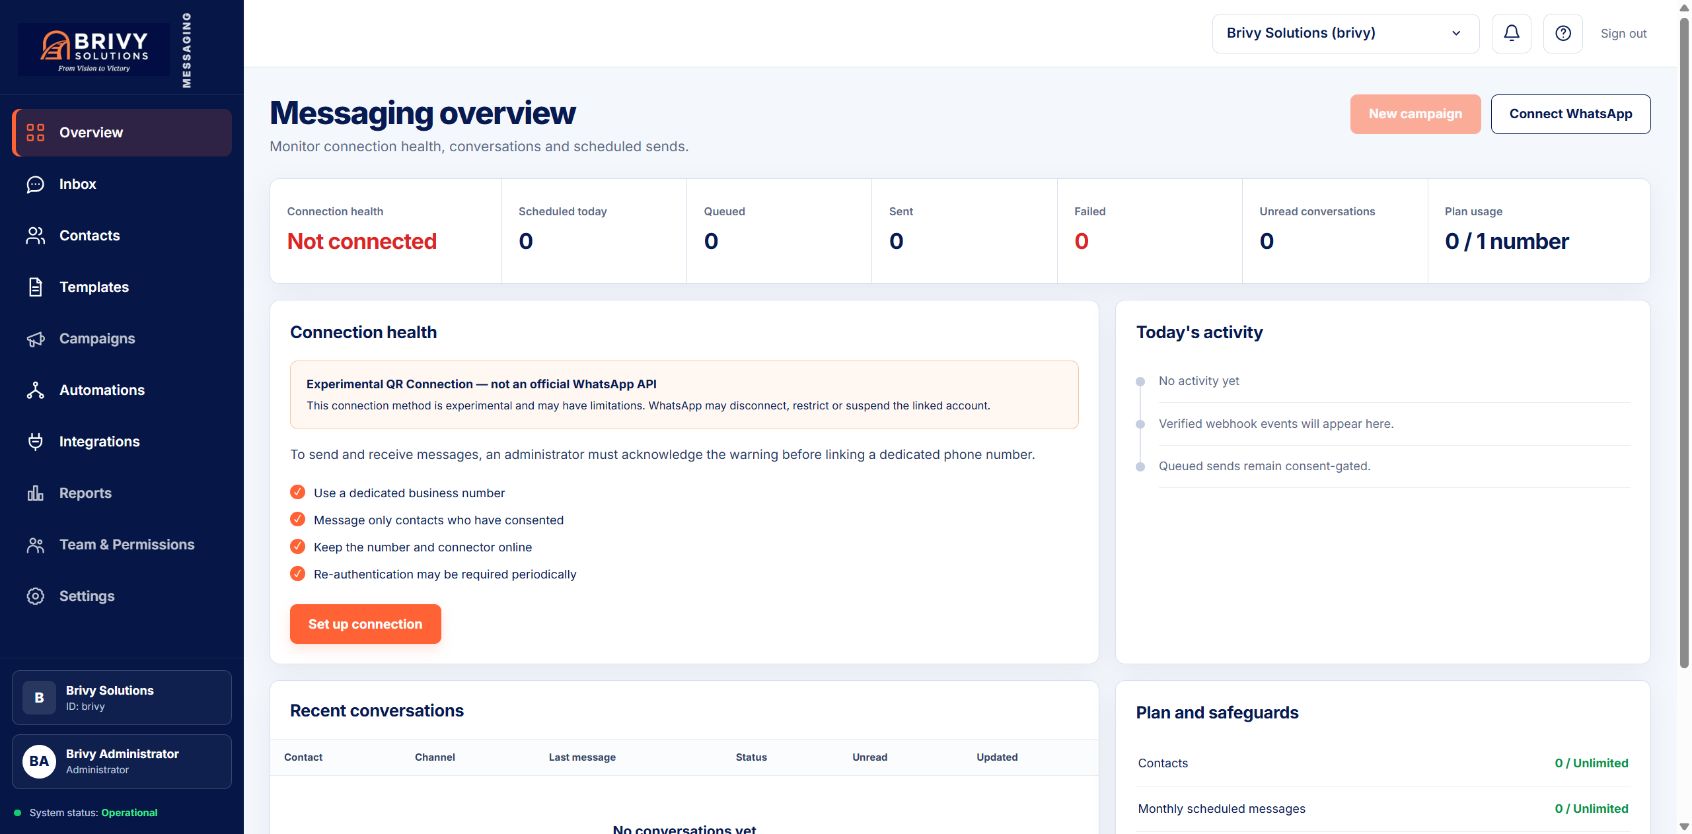Click Connect WhatsApp button
1692x834 pixels.
[x=1570, y=114]
